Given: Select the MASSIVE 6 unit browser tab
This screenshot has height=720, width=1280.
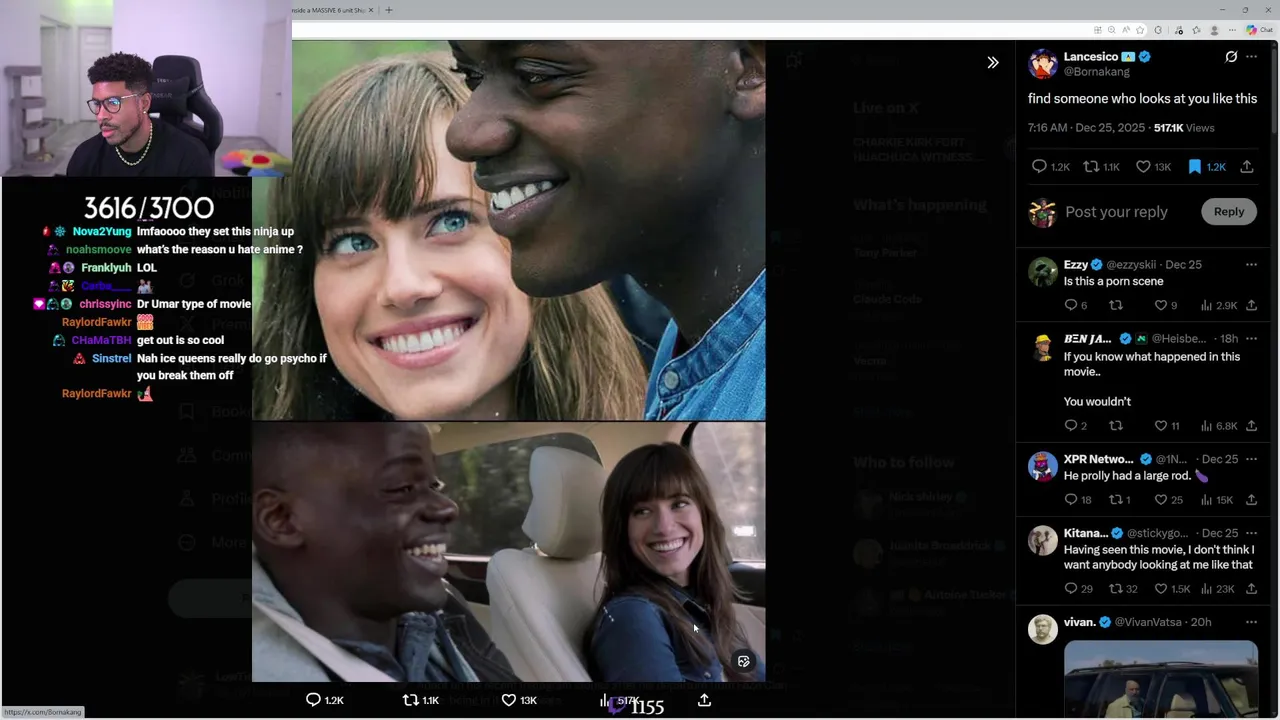Looking at the screenshot, I should point(332,10).
